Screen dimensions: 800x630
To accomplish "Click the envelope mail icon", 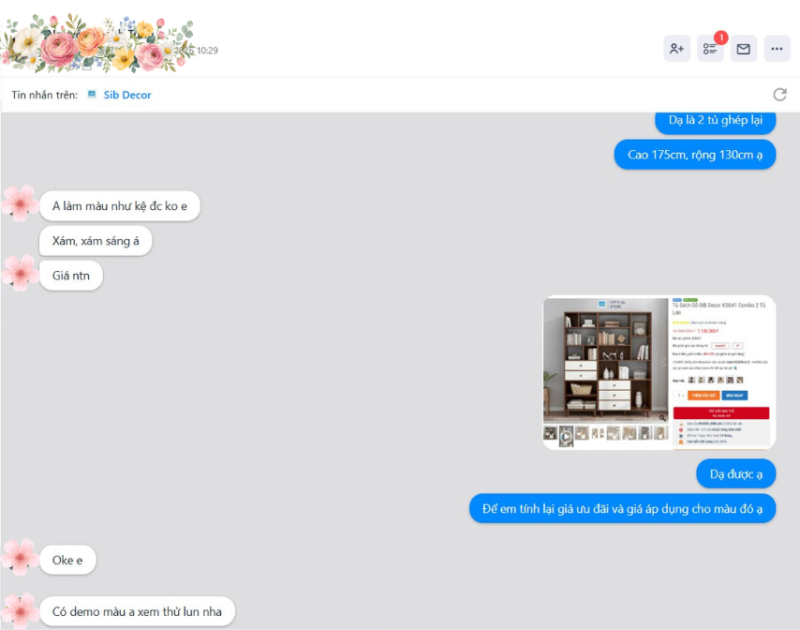I will [x=743, y=48].
